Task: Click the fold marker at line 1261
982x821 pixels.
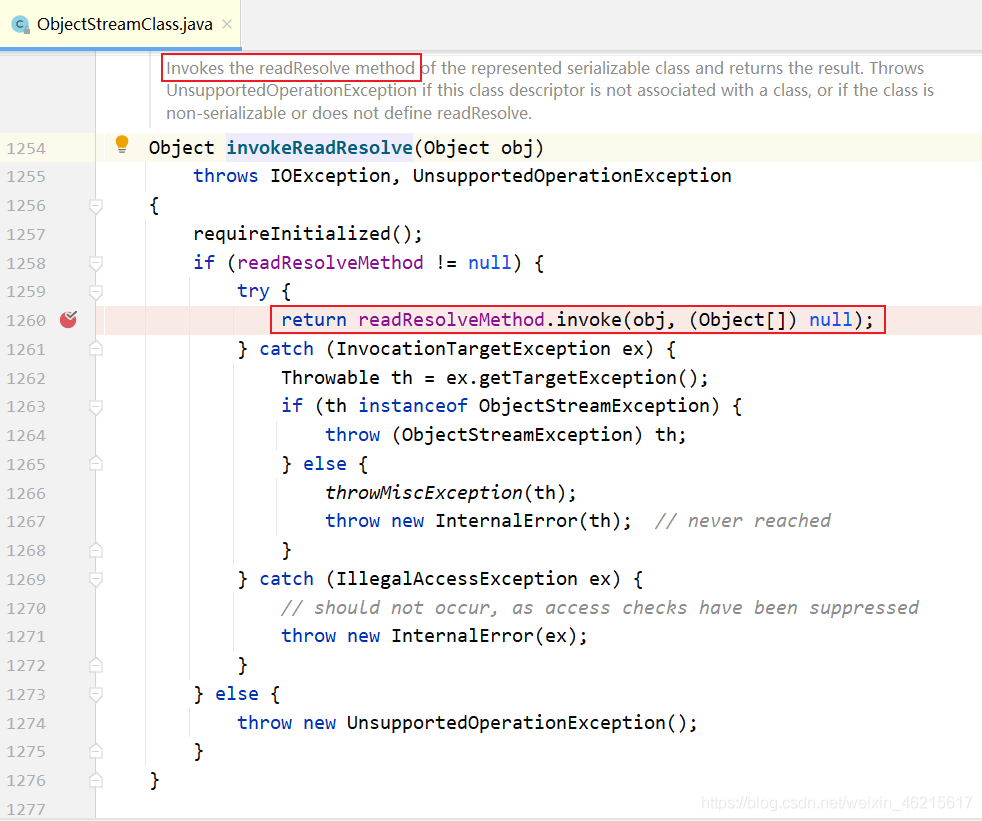Action: point(96,349)
